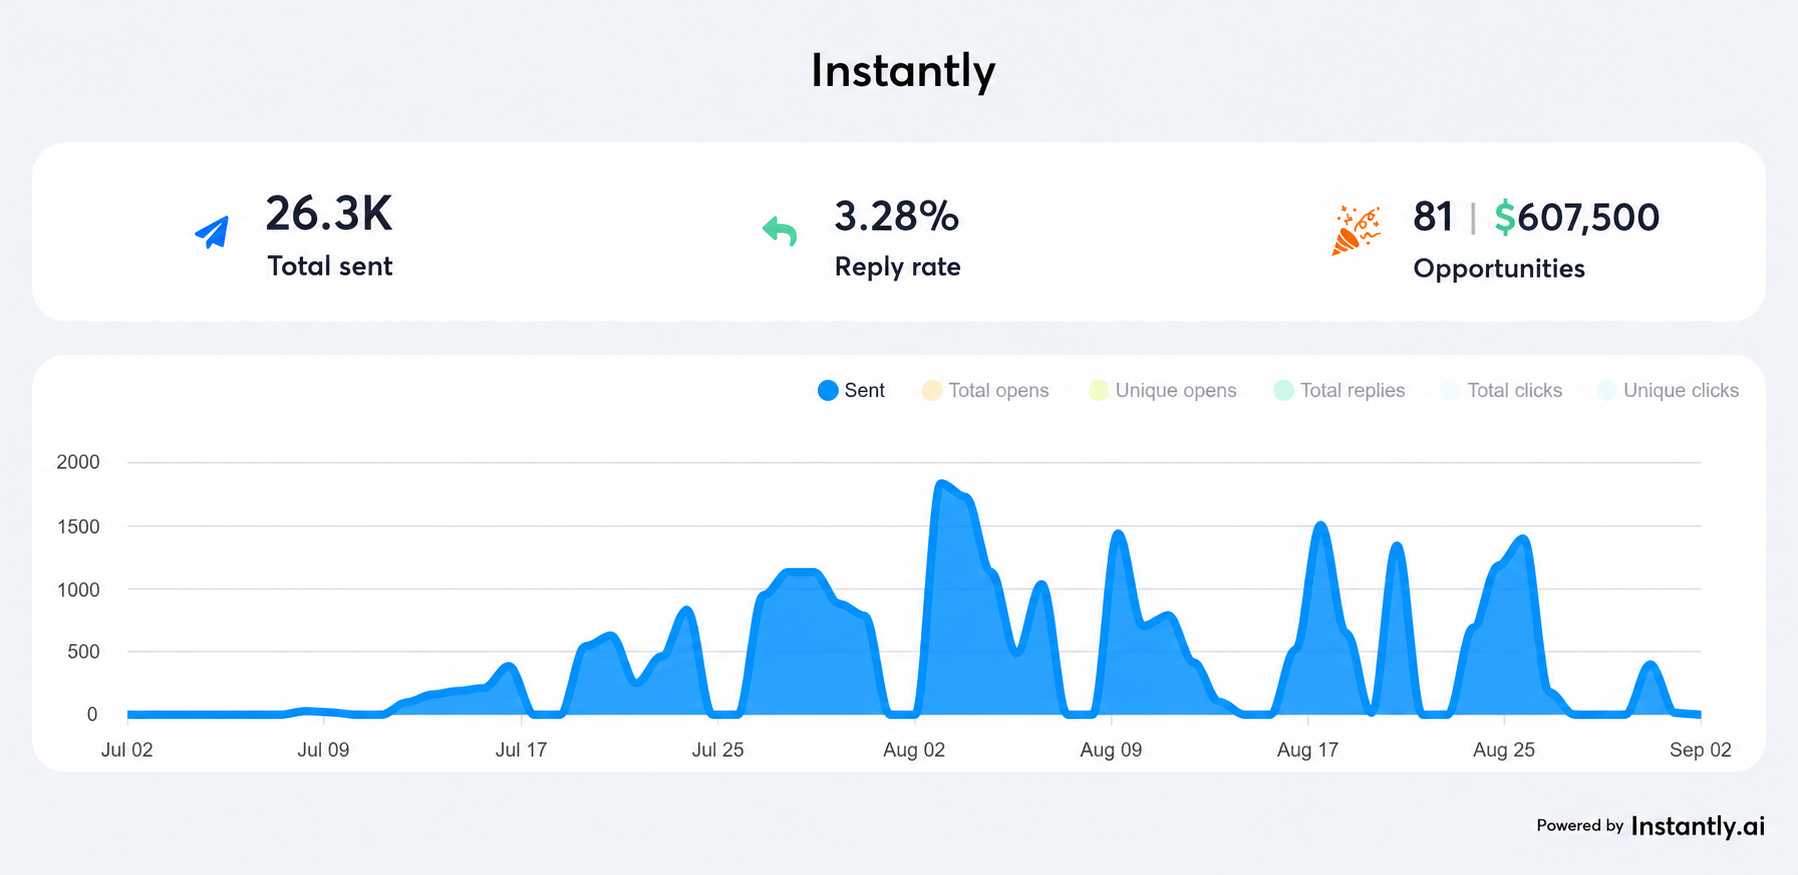Click the 3.28% reply rate value
This screenshot has width=1798, height=875.
[x=897, y=216]
